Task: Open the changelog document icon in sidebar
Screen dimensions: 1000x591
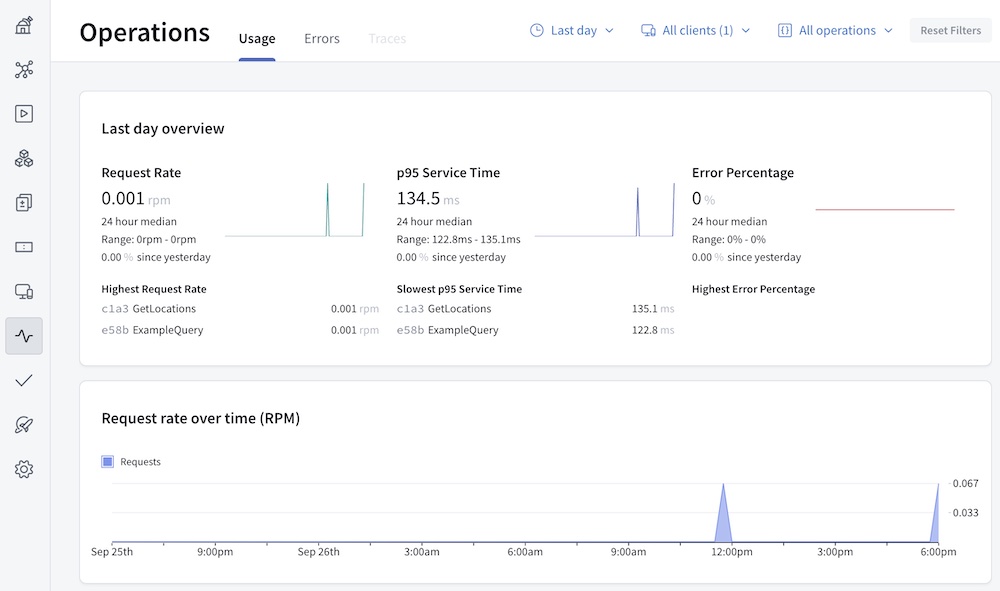Action: (24, 203)
